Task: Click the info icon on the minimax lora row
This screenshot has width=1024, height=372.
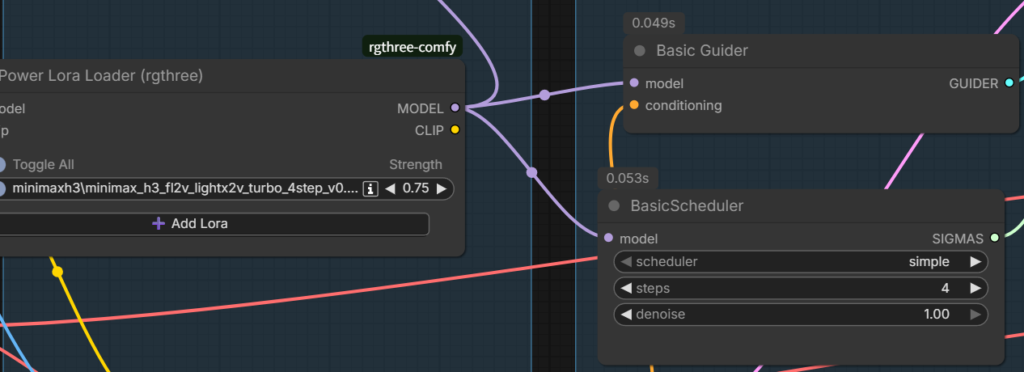Action: coord(370,189)
